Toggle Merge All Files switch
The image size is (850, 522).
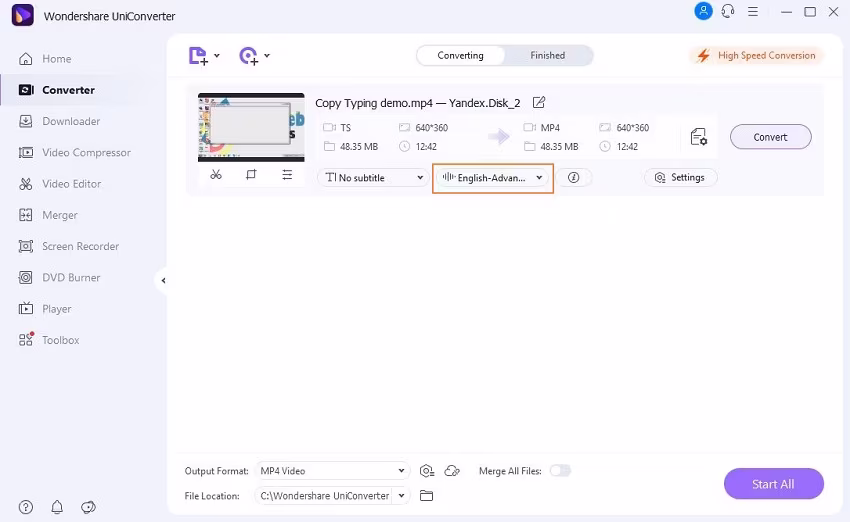[x=561, y=471]
